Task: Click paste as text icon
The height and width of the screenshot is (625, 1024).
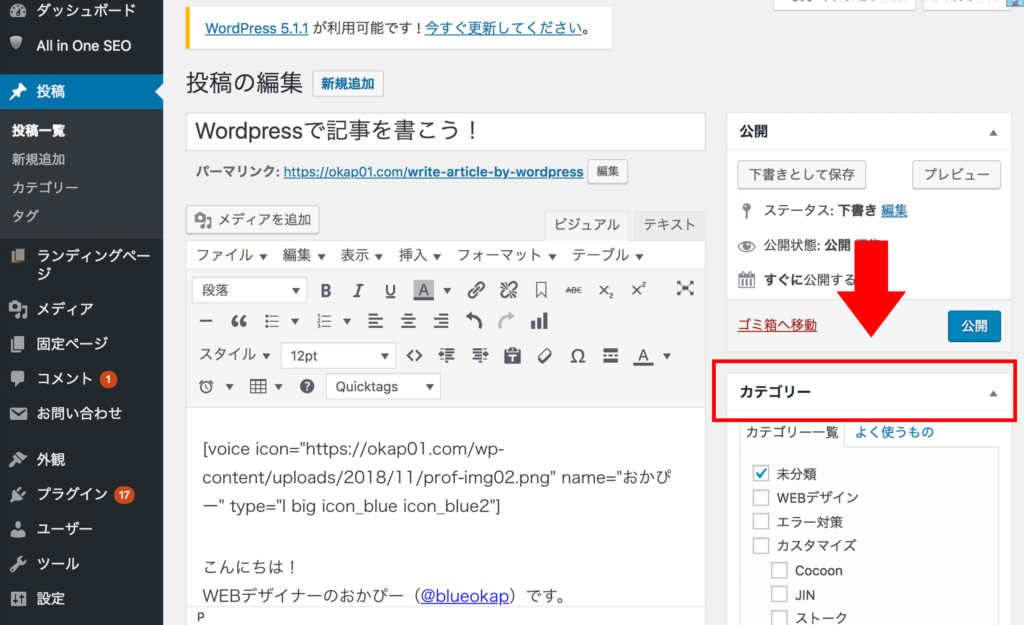Action: [x=513, y=355]
